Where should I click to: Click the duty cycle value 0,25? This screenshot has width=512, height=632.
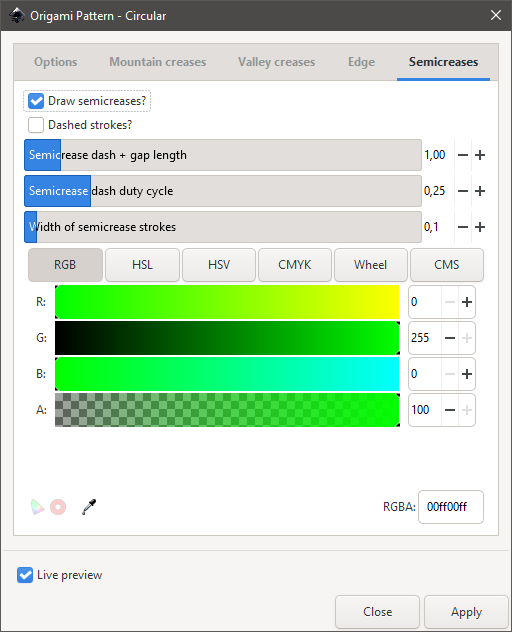click(x=435, y=191)
